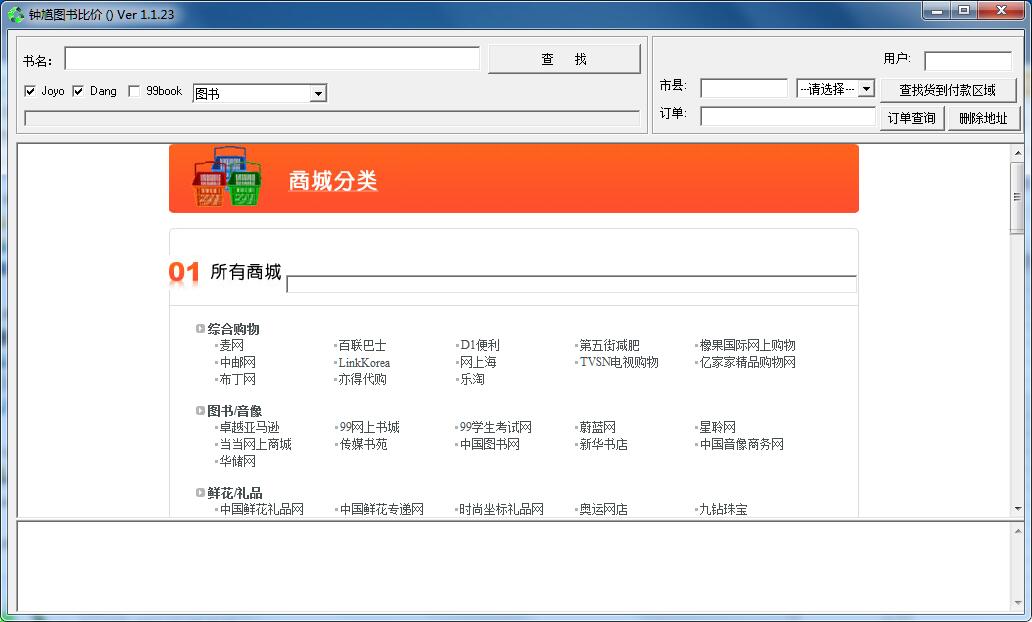Click the orange 01 section number
1032x622 pixels.
184,271
